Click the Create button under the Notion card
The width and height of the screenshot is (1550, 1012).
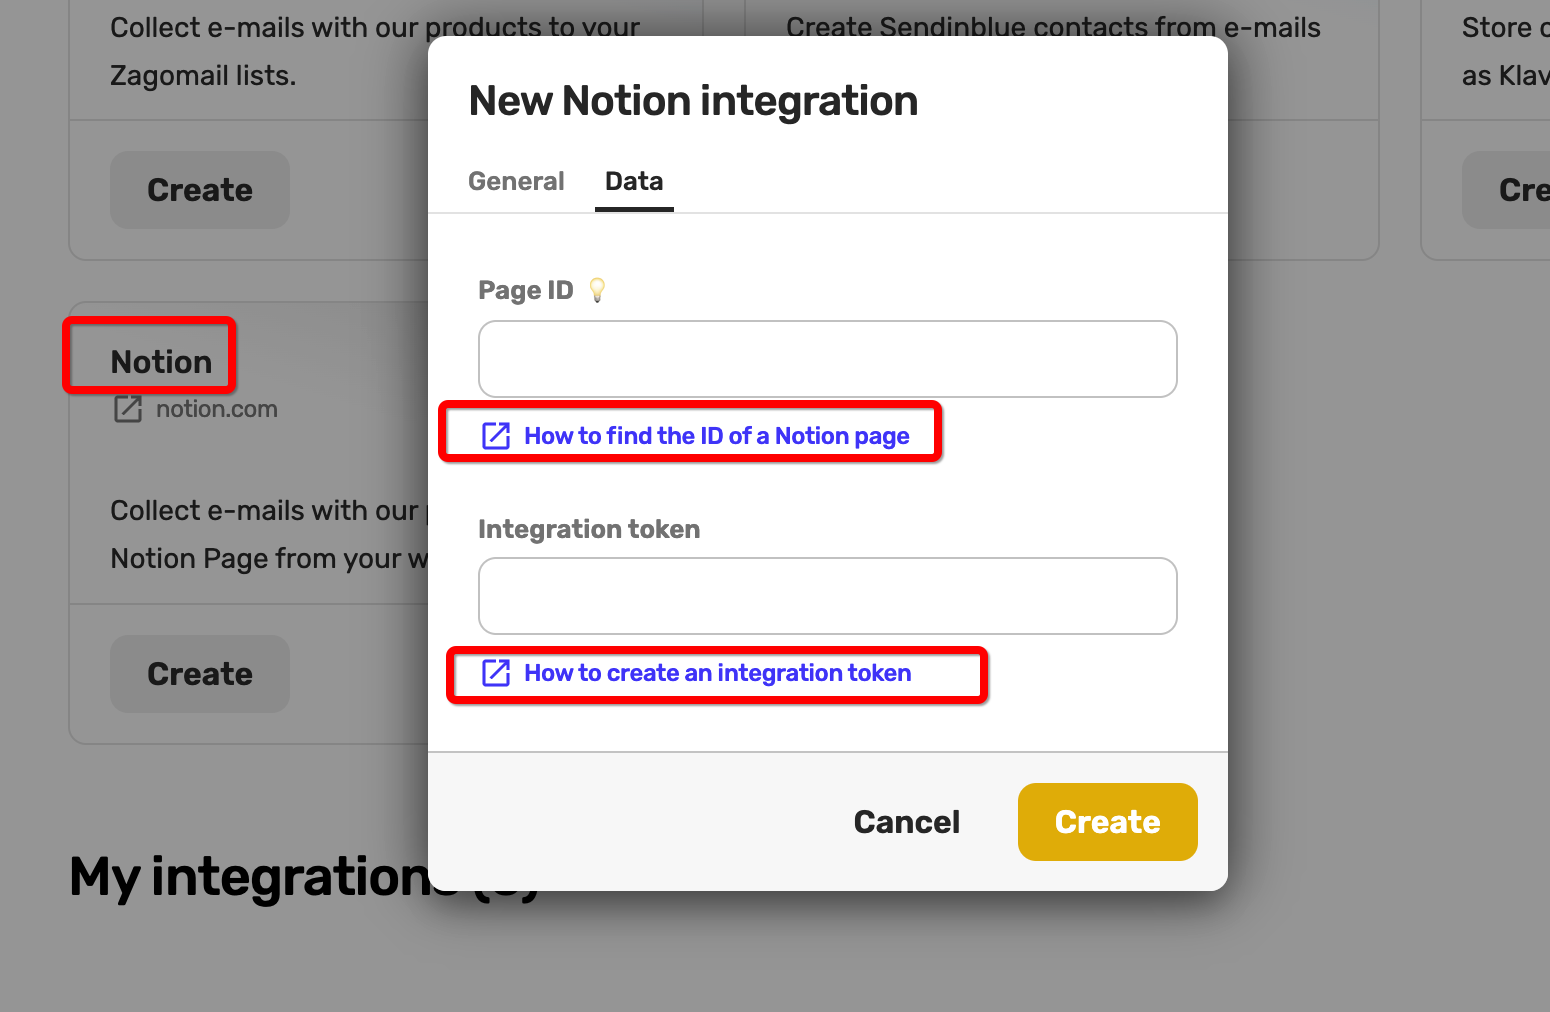[x=200, y=674]
